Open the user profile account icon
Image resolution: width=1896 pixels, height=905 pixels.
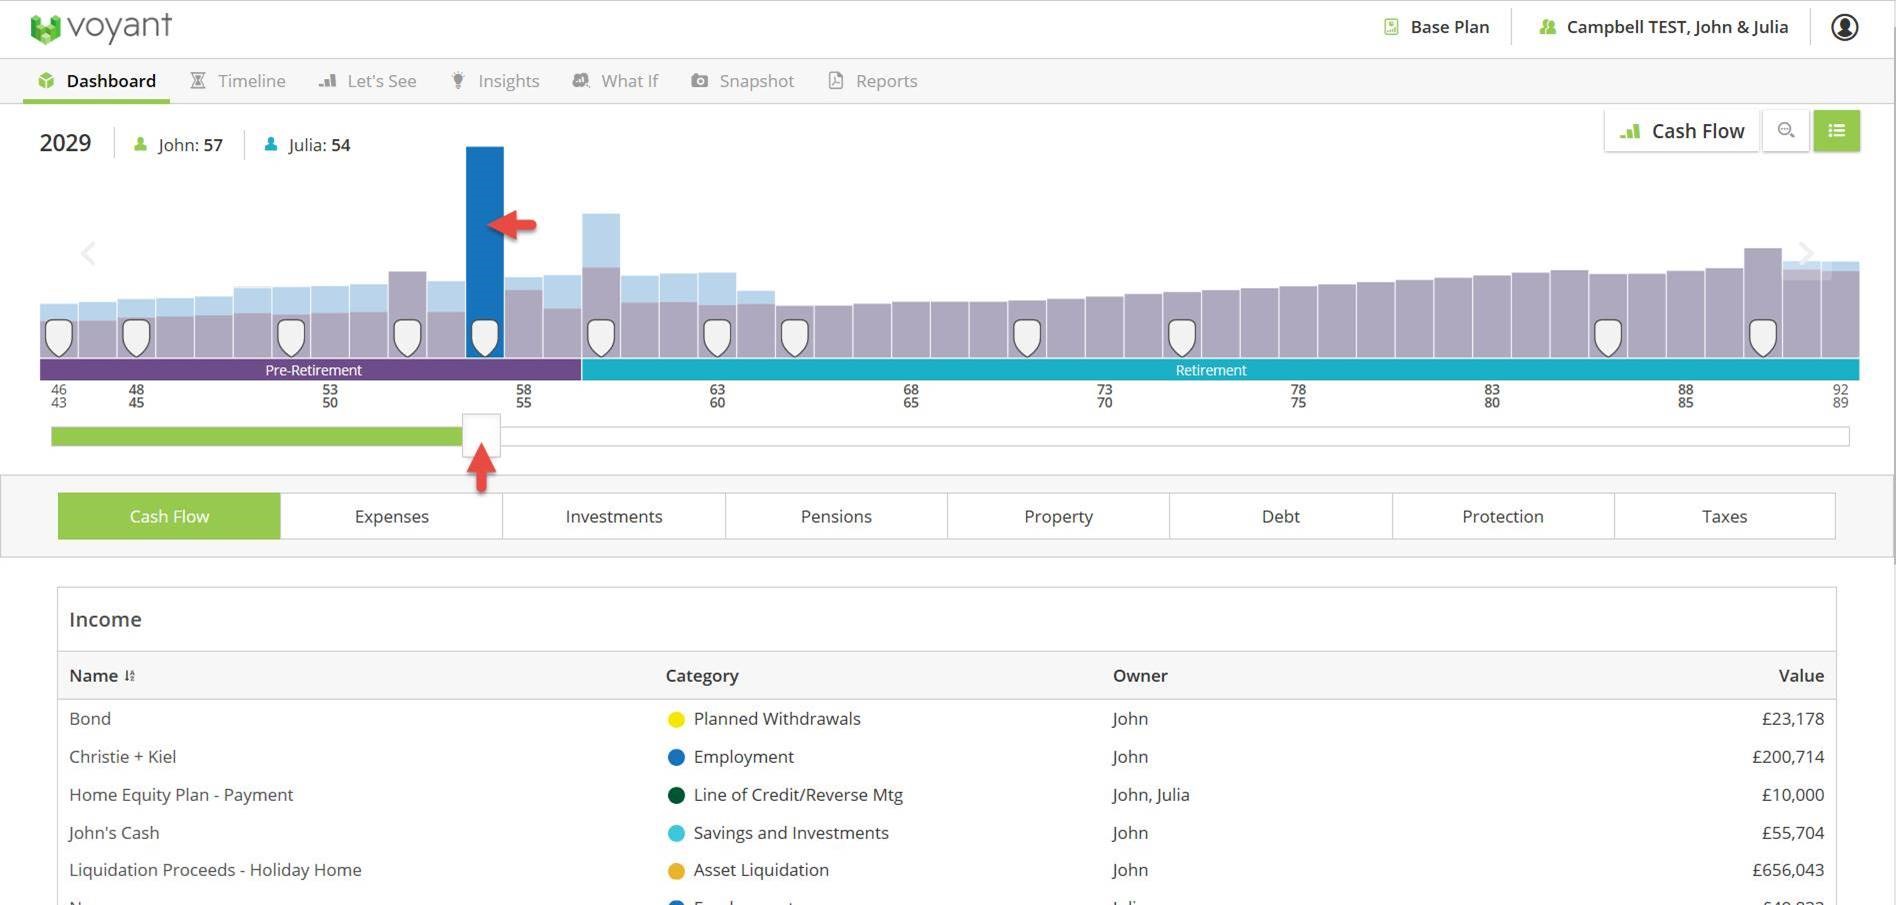click(1844, 27)
